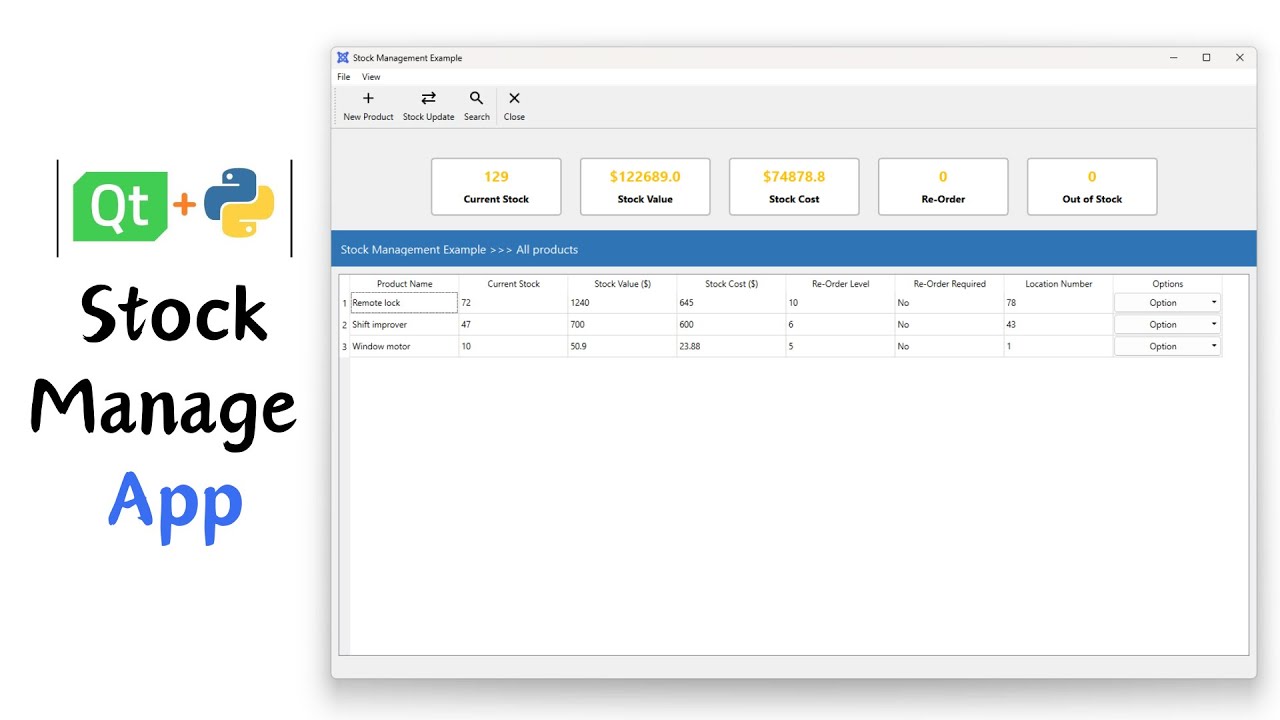The height and width of the screenshot is (720, 1280).
Task: Click the Re-Order Required column header
Action: point(950,284)
